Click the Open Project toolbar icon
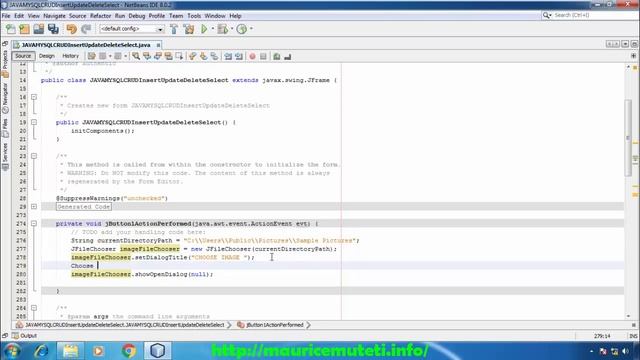Viewport: 640px width, 360px height. coord(39,29)
